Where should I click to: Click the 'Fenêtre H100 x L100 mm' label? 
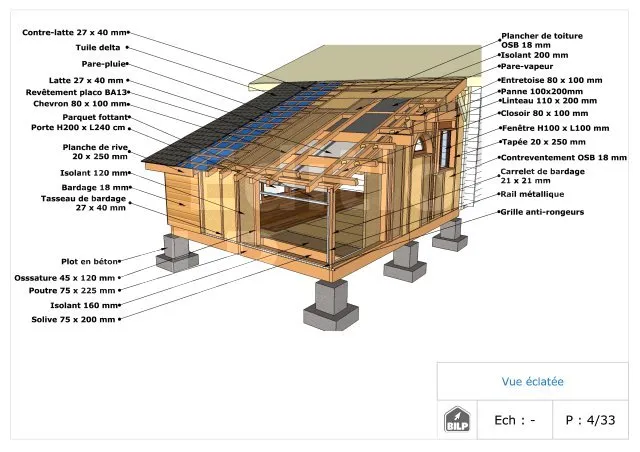click(x=553, y=128)
